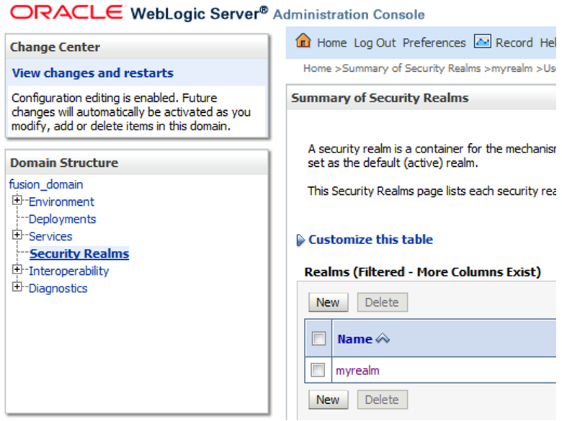Click the Record chart icon
The width and height of the screenshot is (562, 421).
[482, 42]
